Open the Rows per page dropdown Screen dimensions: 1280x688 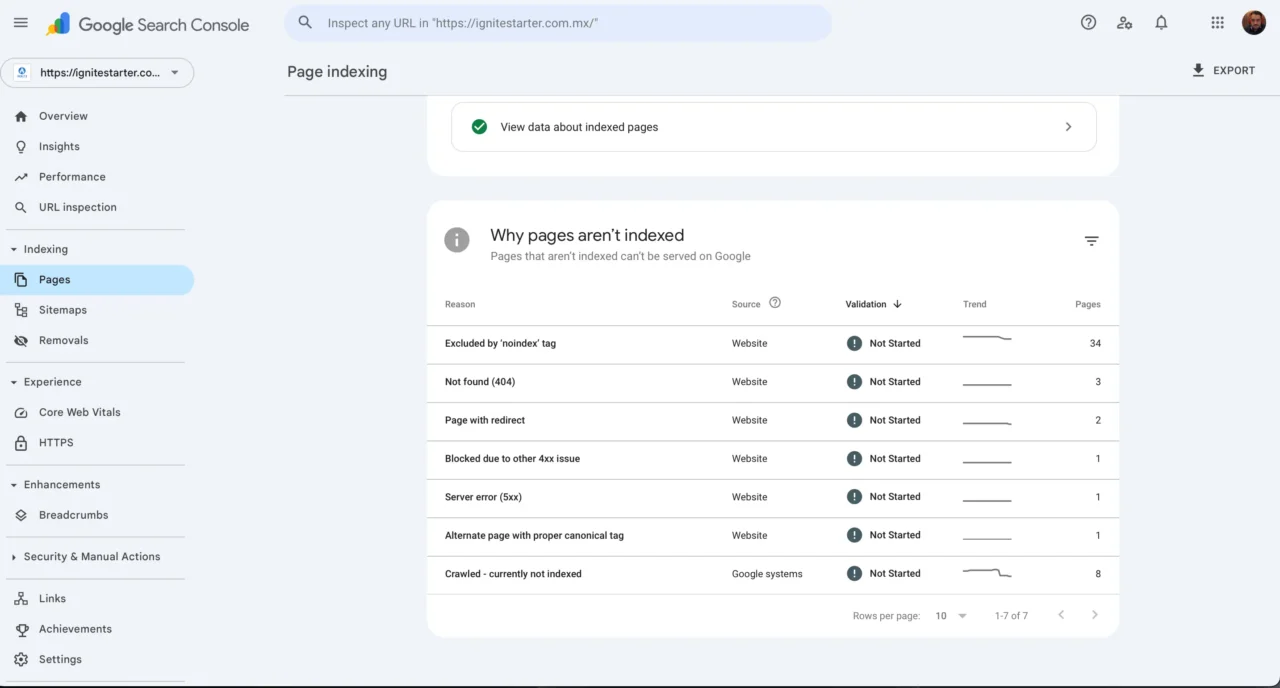pyautogui.click(x=948, y=616)
